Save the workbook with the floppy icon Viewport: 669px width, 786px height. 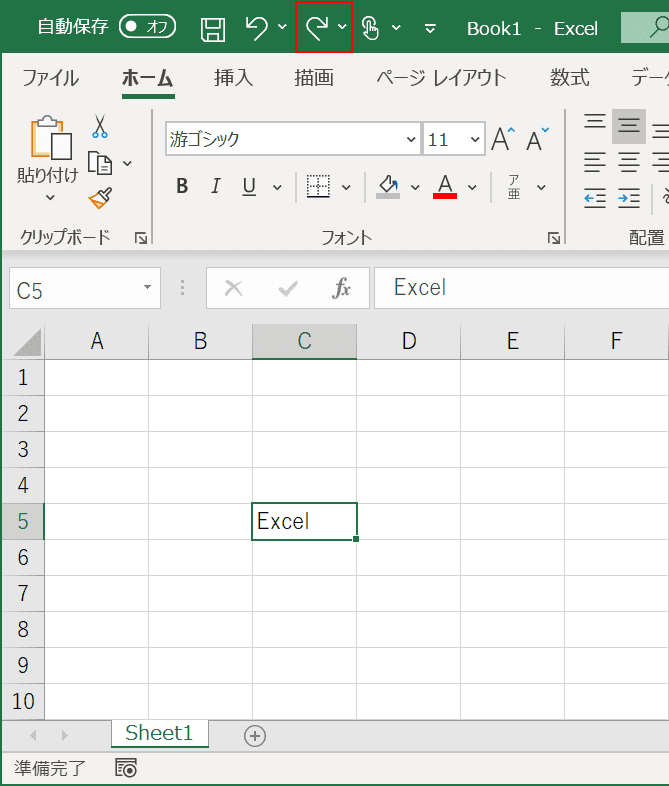click(212, 29)
